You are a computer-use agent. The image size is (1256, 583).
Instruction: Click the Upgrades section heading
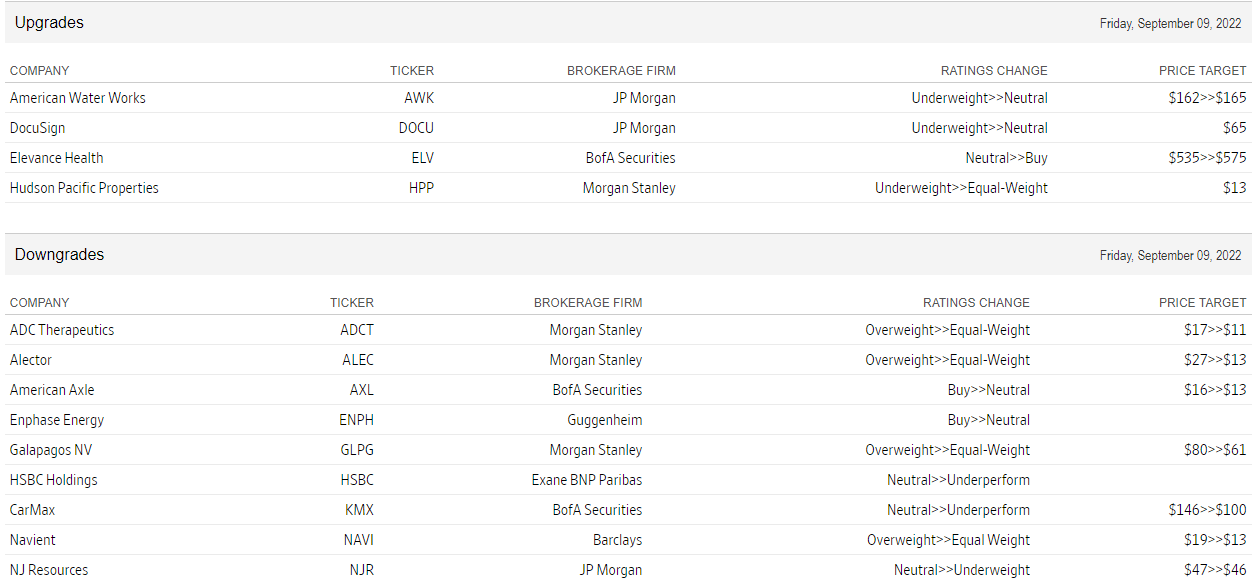pos(49,23)
